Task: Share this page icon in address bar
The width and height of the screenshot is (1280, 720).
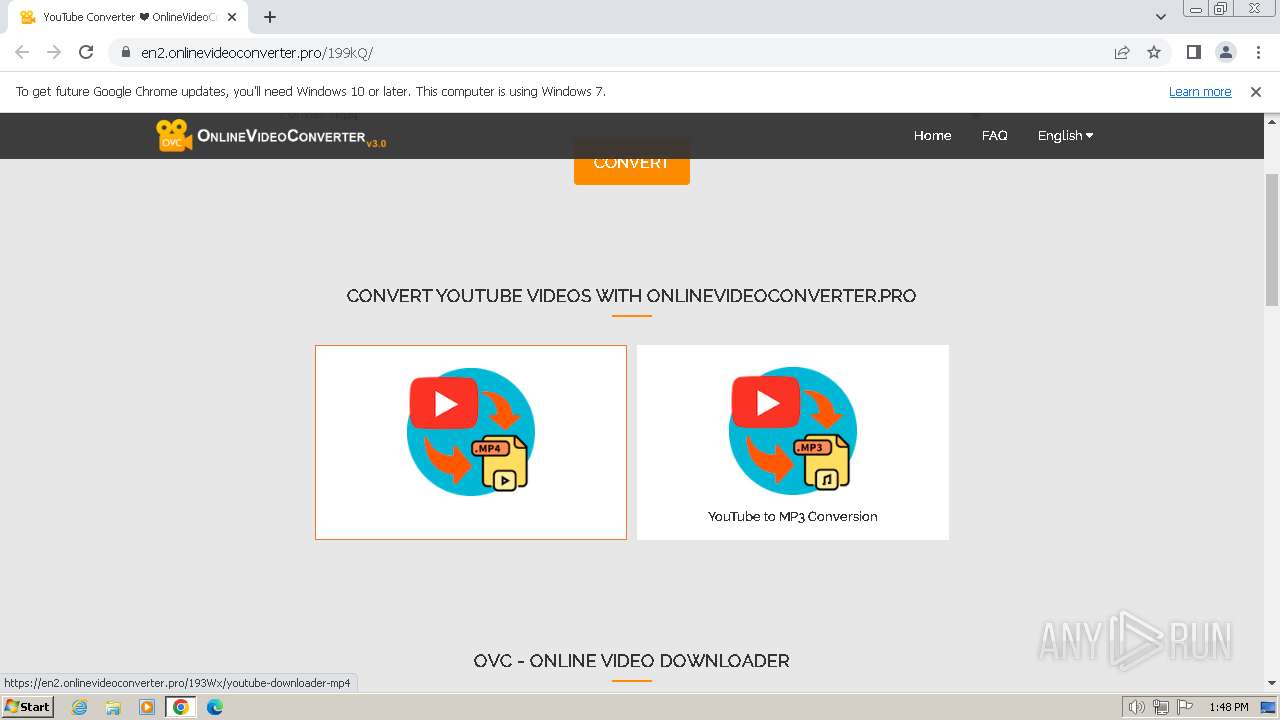Action: tap(1122, 52)
